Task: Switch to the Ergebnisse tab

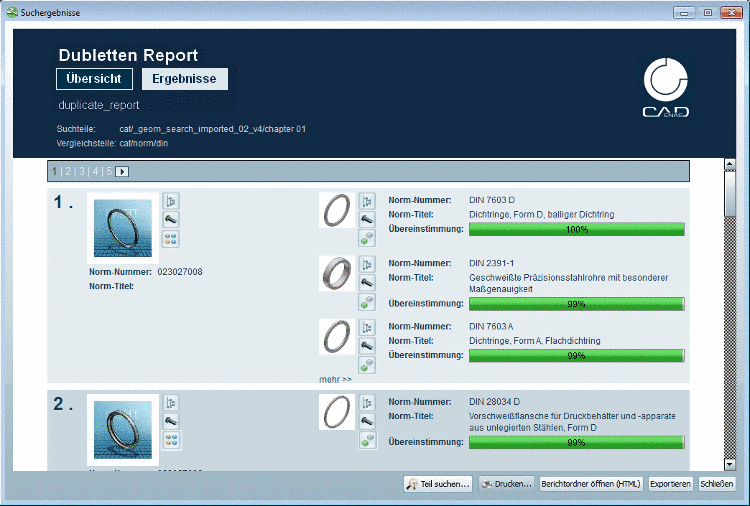Action: click(x=185, y=79)
